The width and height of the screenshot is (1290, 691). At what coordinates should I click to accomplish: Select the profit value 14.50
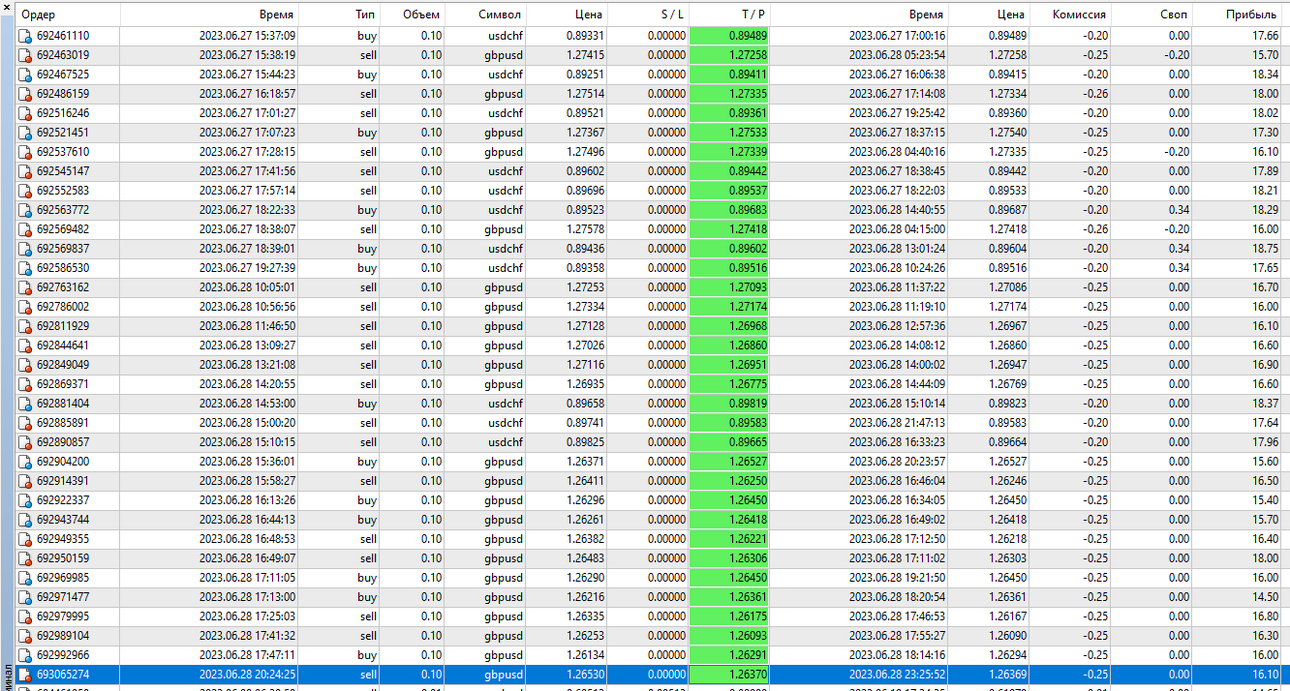click(x=1265, y=596)
